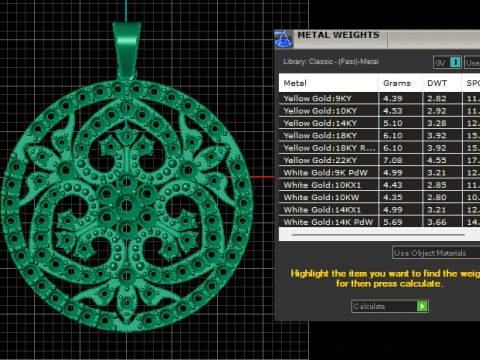Click the Calculate button
The image size is (480, 360).
point(390,306)
